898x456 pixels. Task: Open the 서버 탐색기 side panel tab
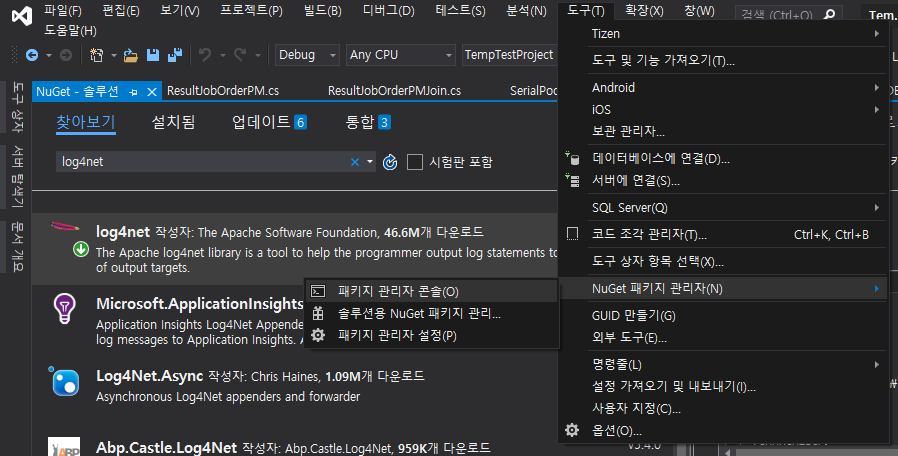18,176
